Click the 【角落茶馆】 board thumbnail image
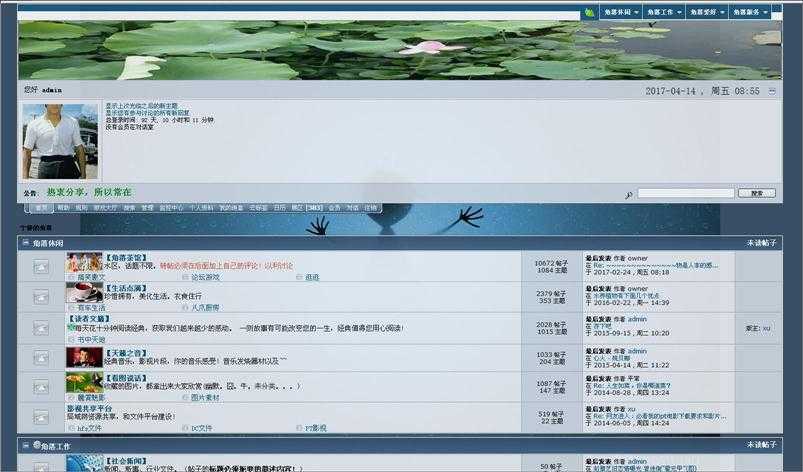803x472 pixels. coord(84,262)
